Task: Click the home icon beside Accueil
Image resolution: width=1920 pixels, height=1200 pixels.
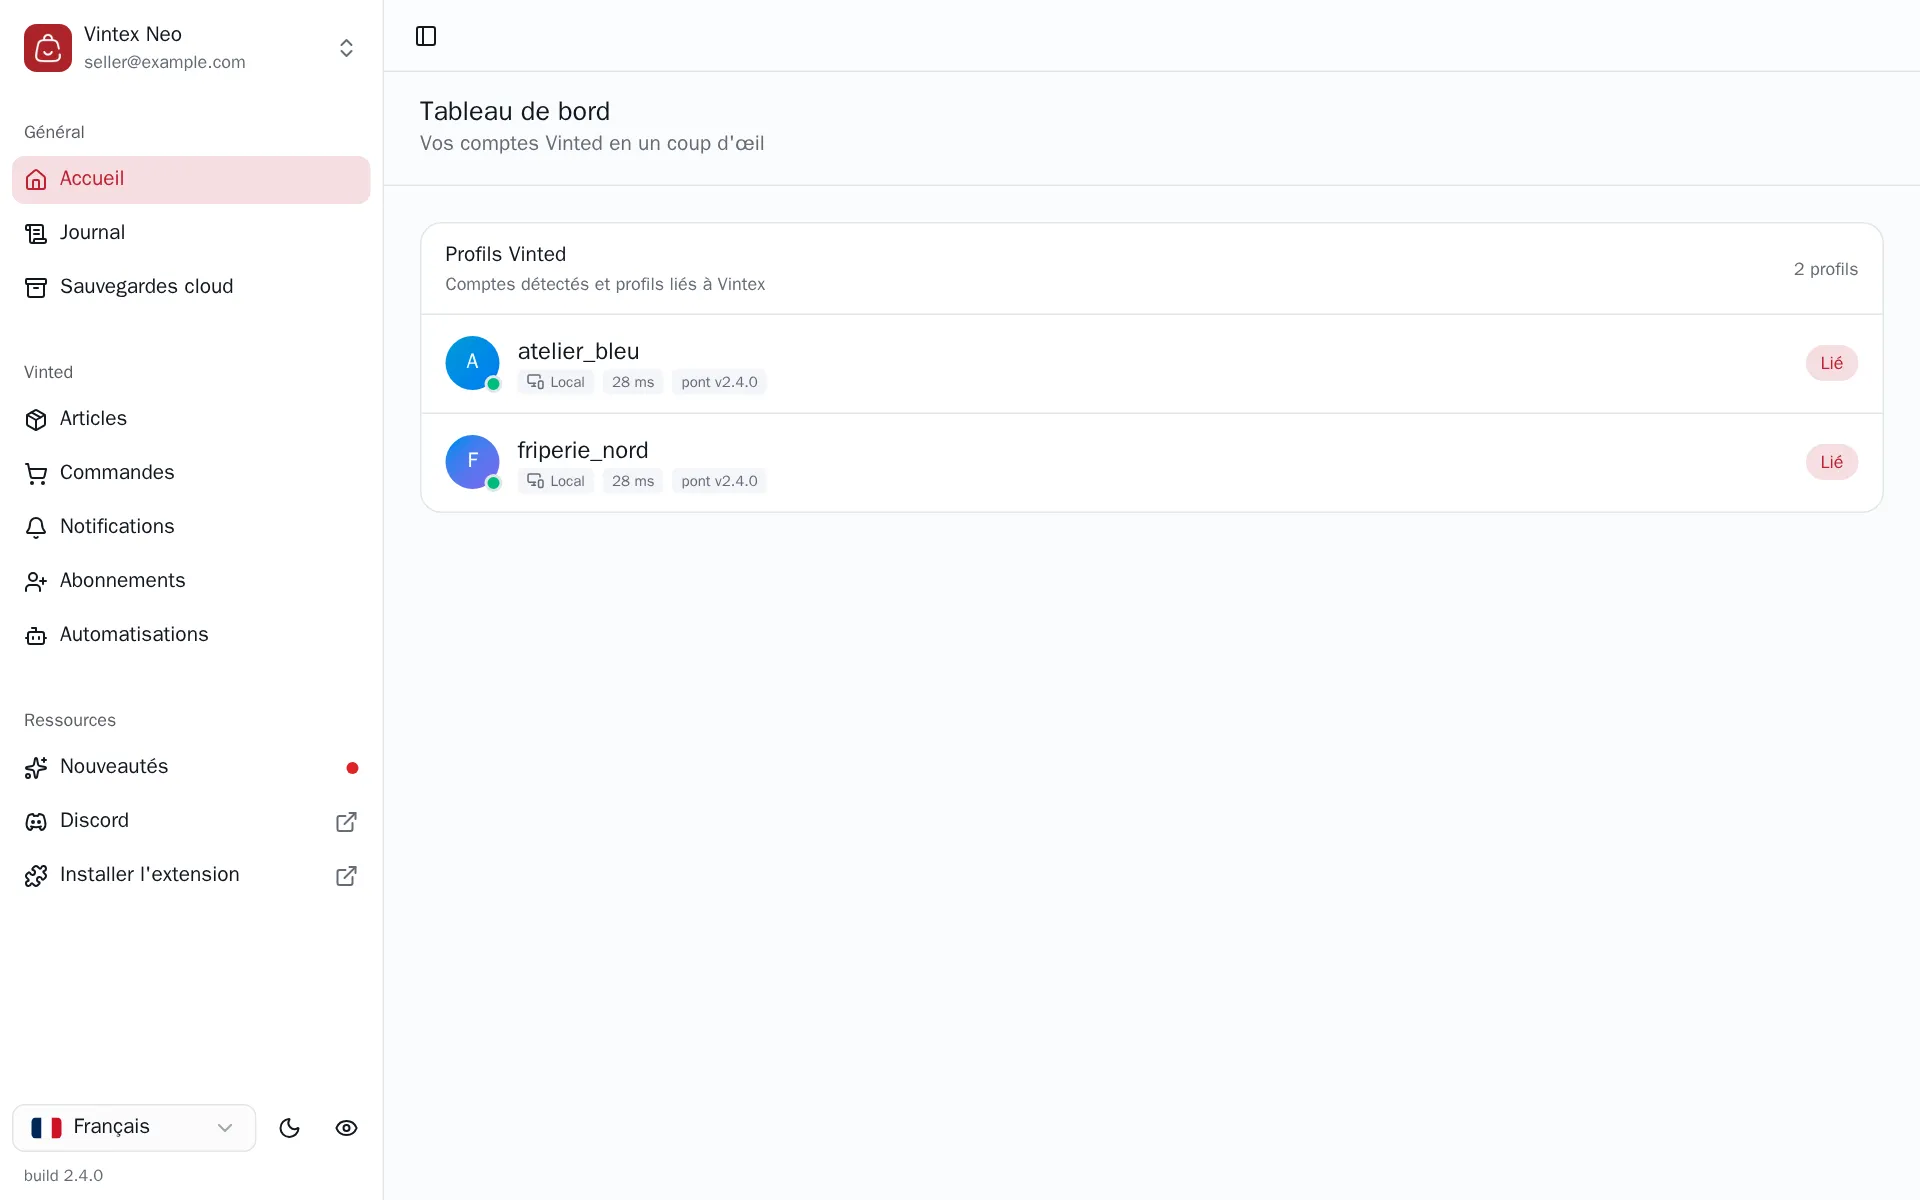Action: pyautogui.click(x=36, y=179)
